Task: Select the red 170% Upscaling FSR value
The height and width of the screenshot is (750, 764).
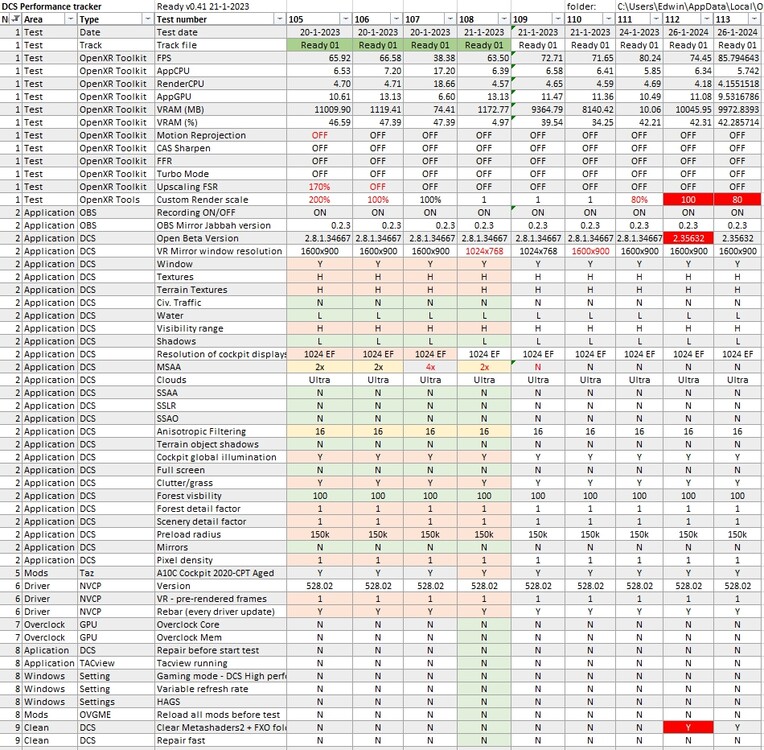Action: [320, 187]
